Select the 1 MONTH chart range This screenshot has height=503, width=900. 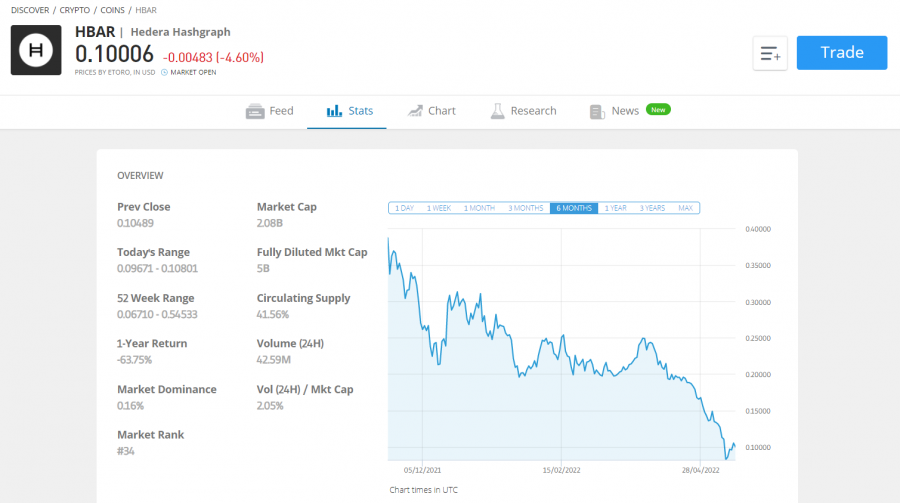(479, 208)
